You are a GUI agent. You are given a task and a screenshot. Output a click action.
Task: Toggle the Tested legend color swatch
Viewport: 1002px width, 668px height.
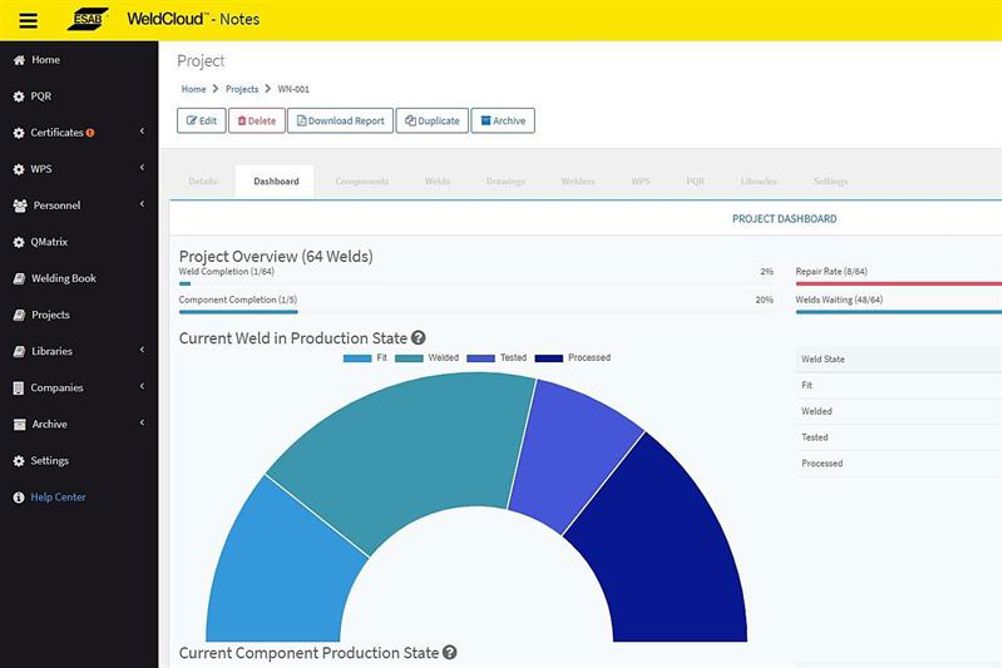tap(481, 358)
